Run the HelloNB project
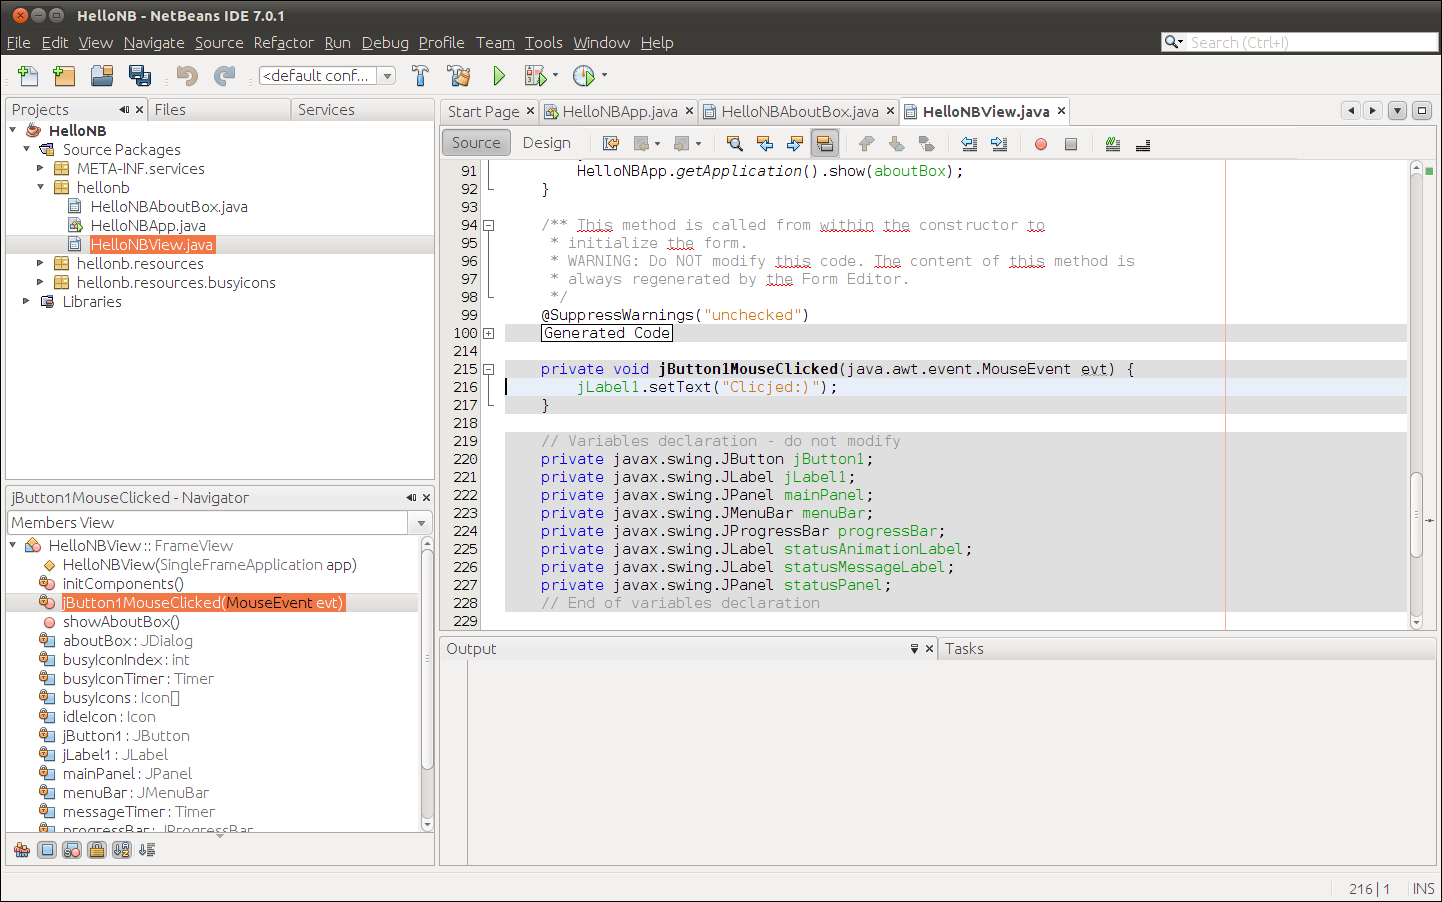This screenshot has height=902, width=1442. click(499, 75)
